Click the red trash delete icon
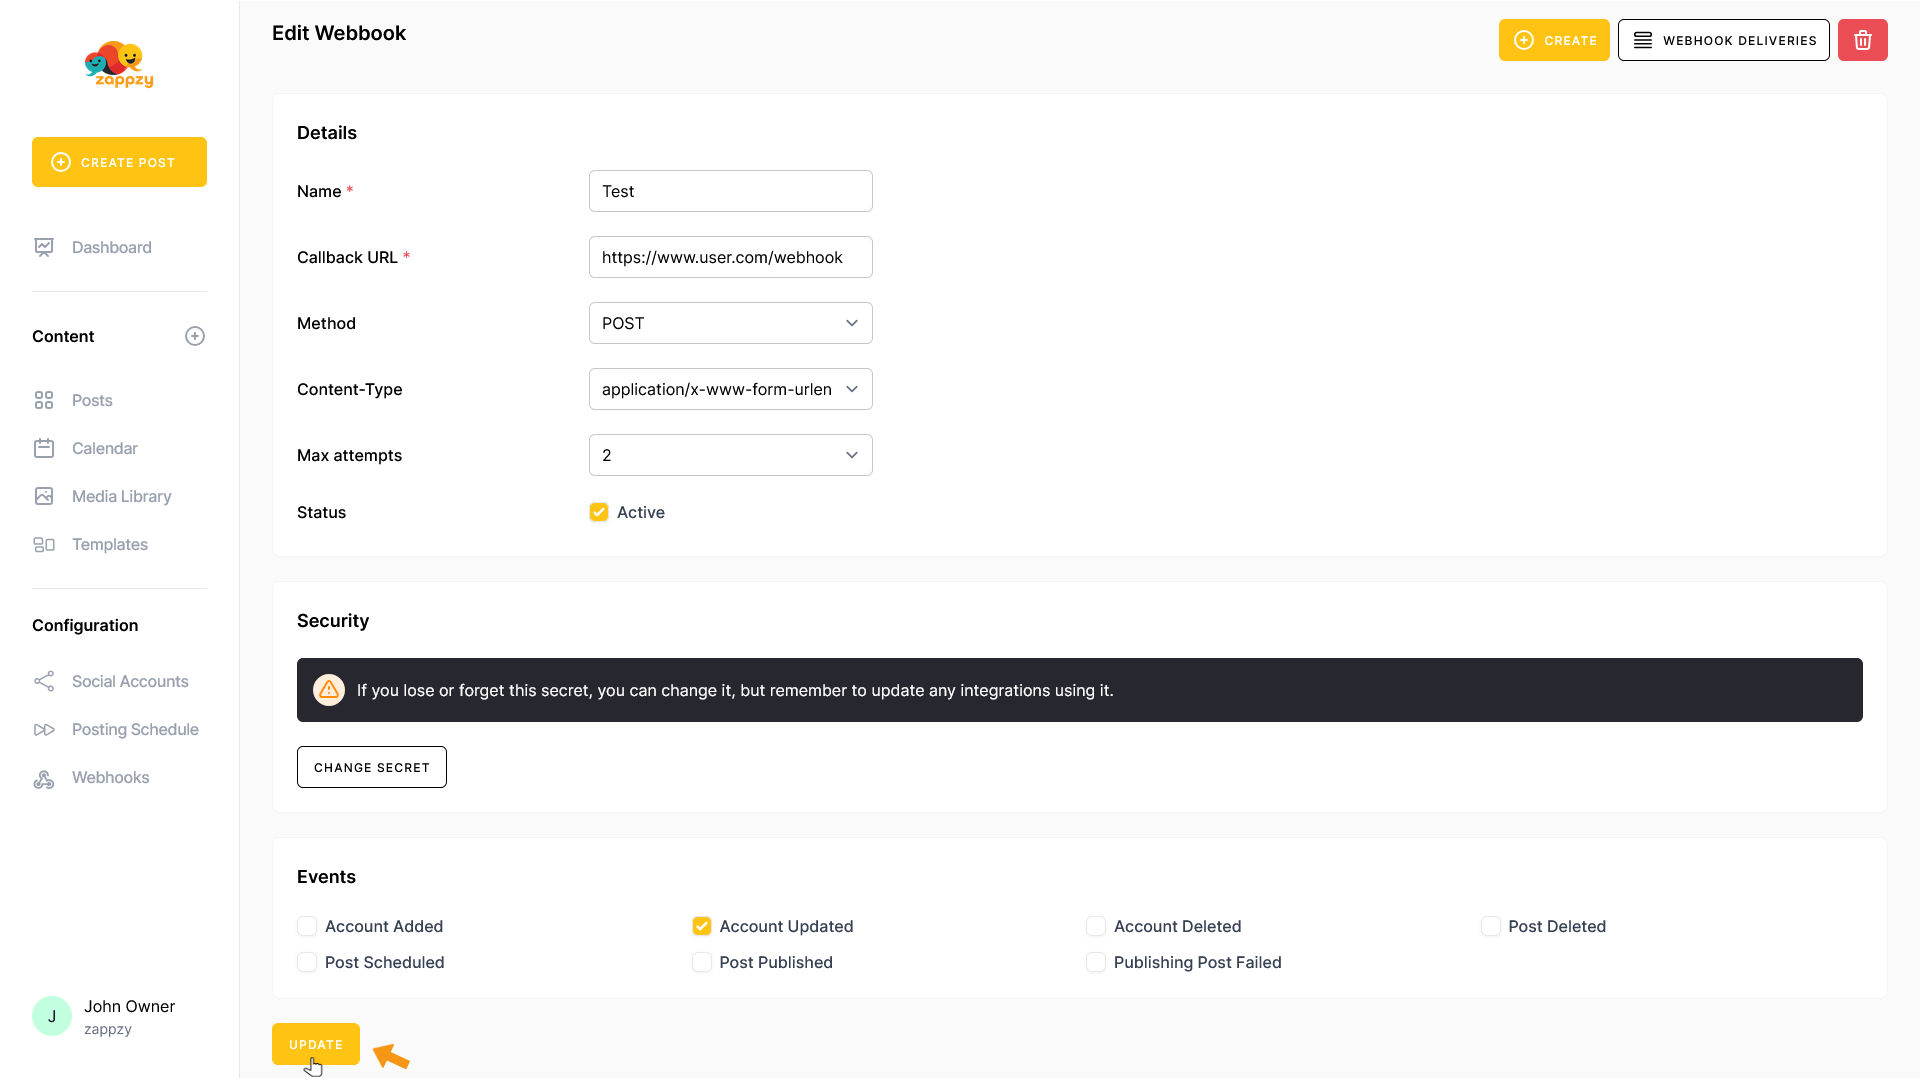Screen dimensions: 1920x1080 pos(1862,40)
